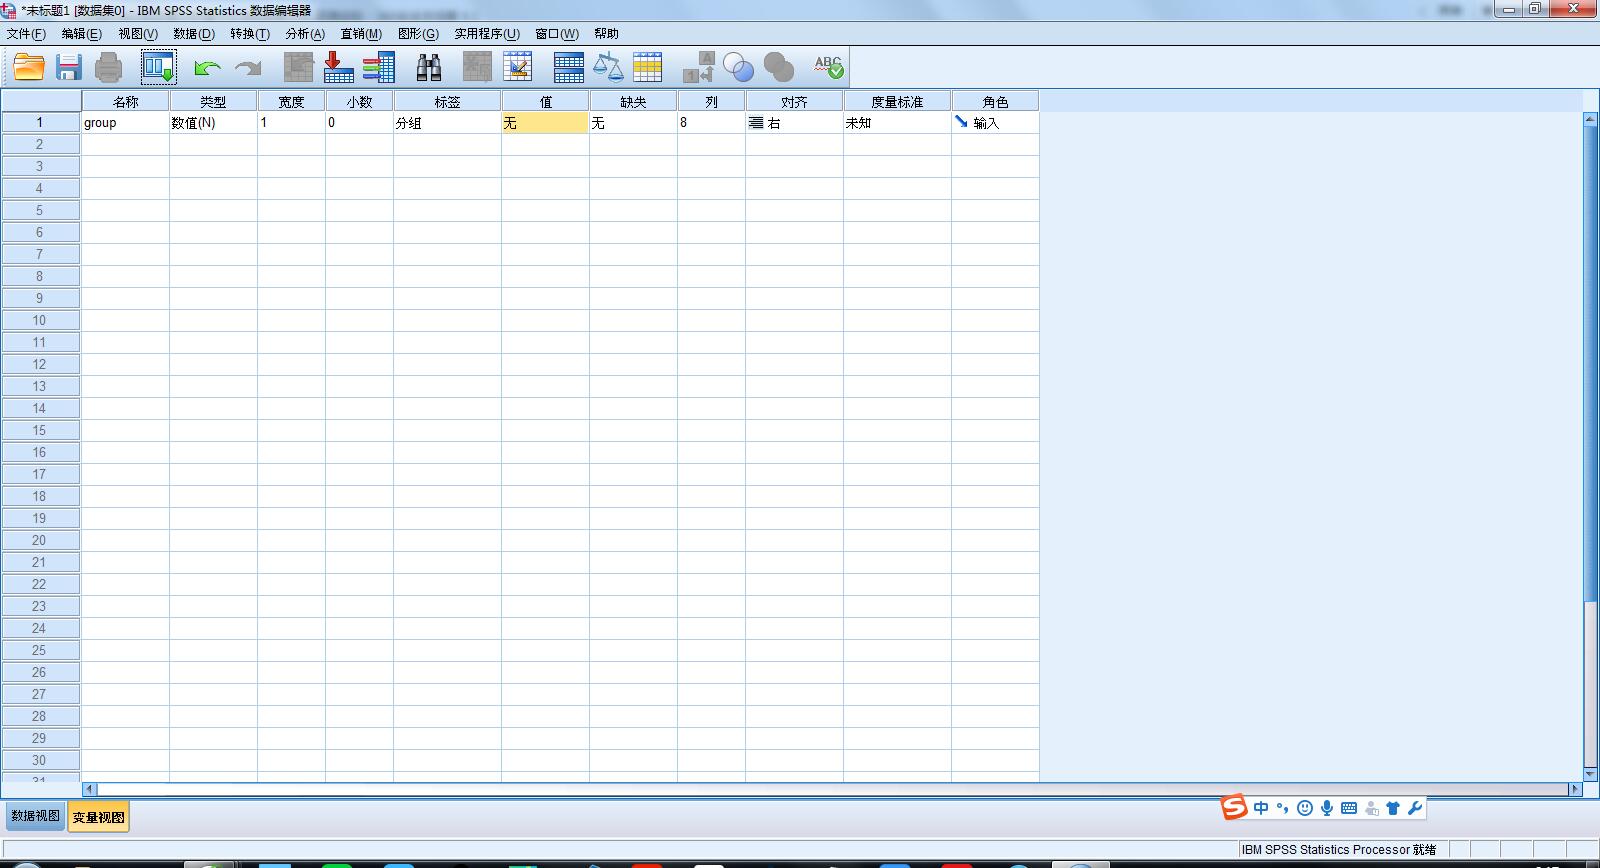
Task: Click the Weight cases scale icon
Action: (x=608, y=67)
